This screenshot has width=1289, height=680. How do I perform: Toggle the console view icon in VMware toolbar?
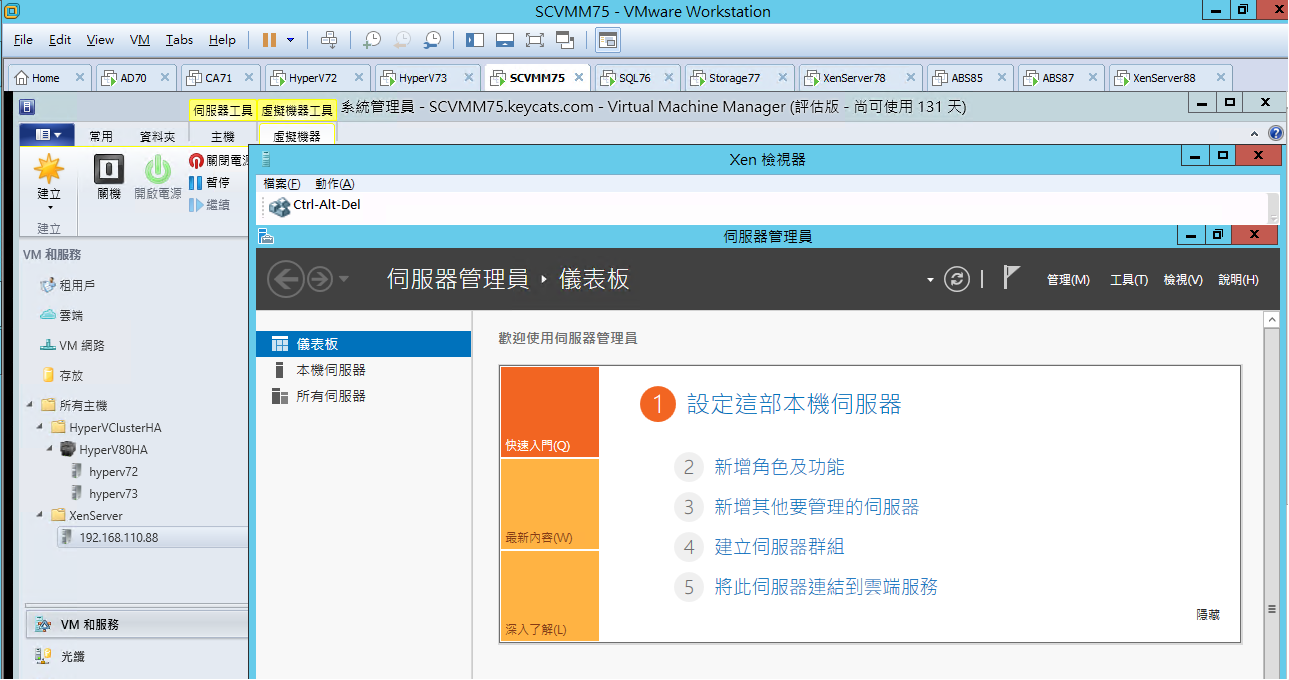[608, 40]
